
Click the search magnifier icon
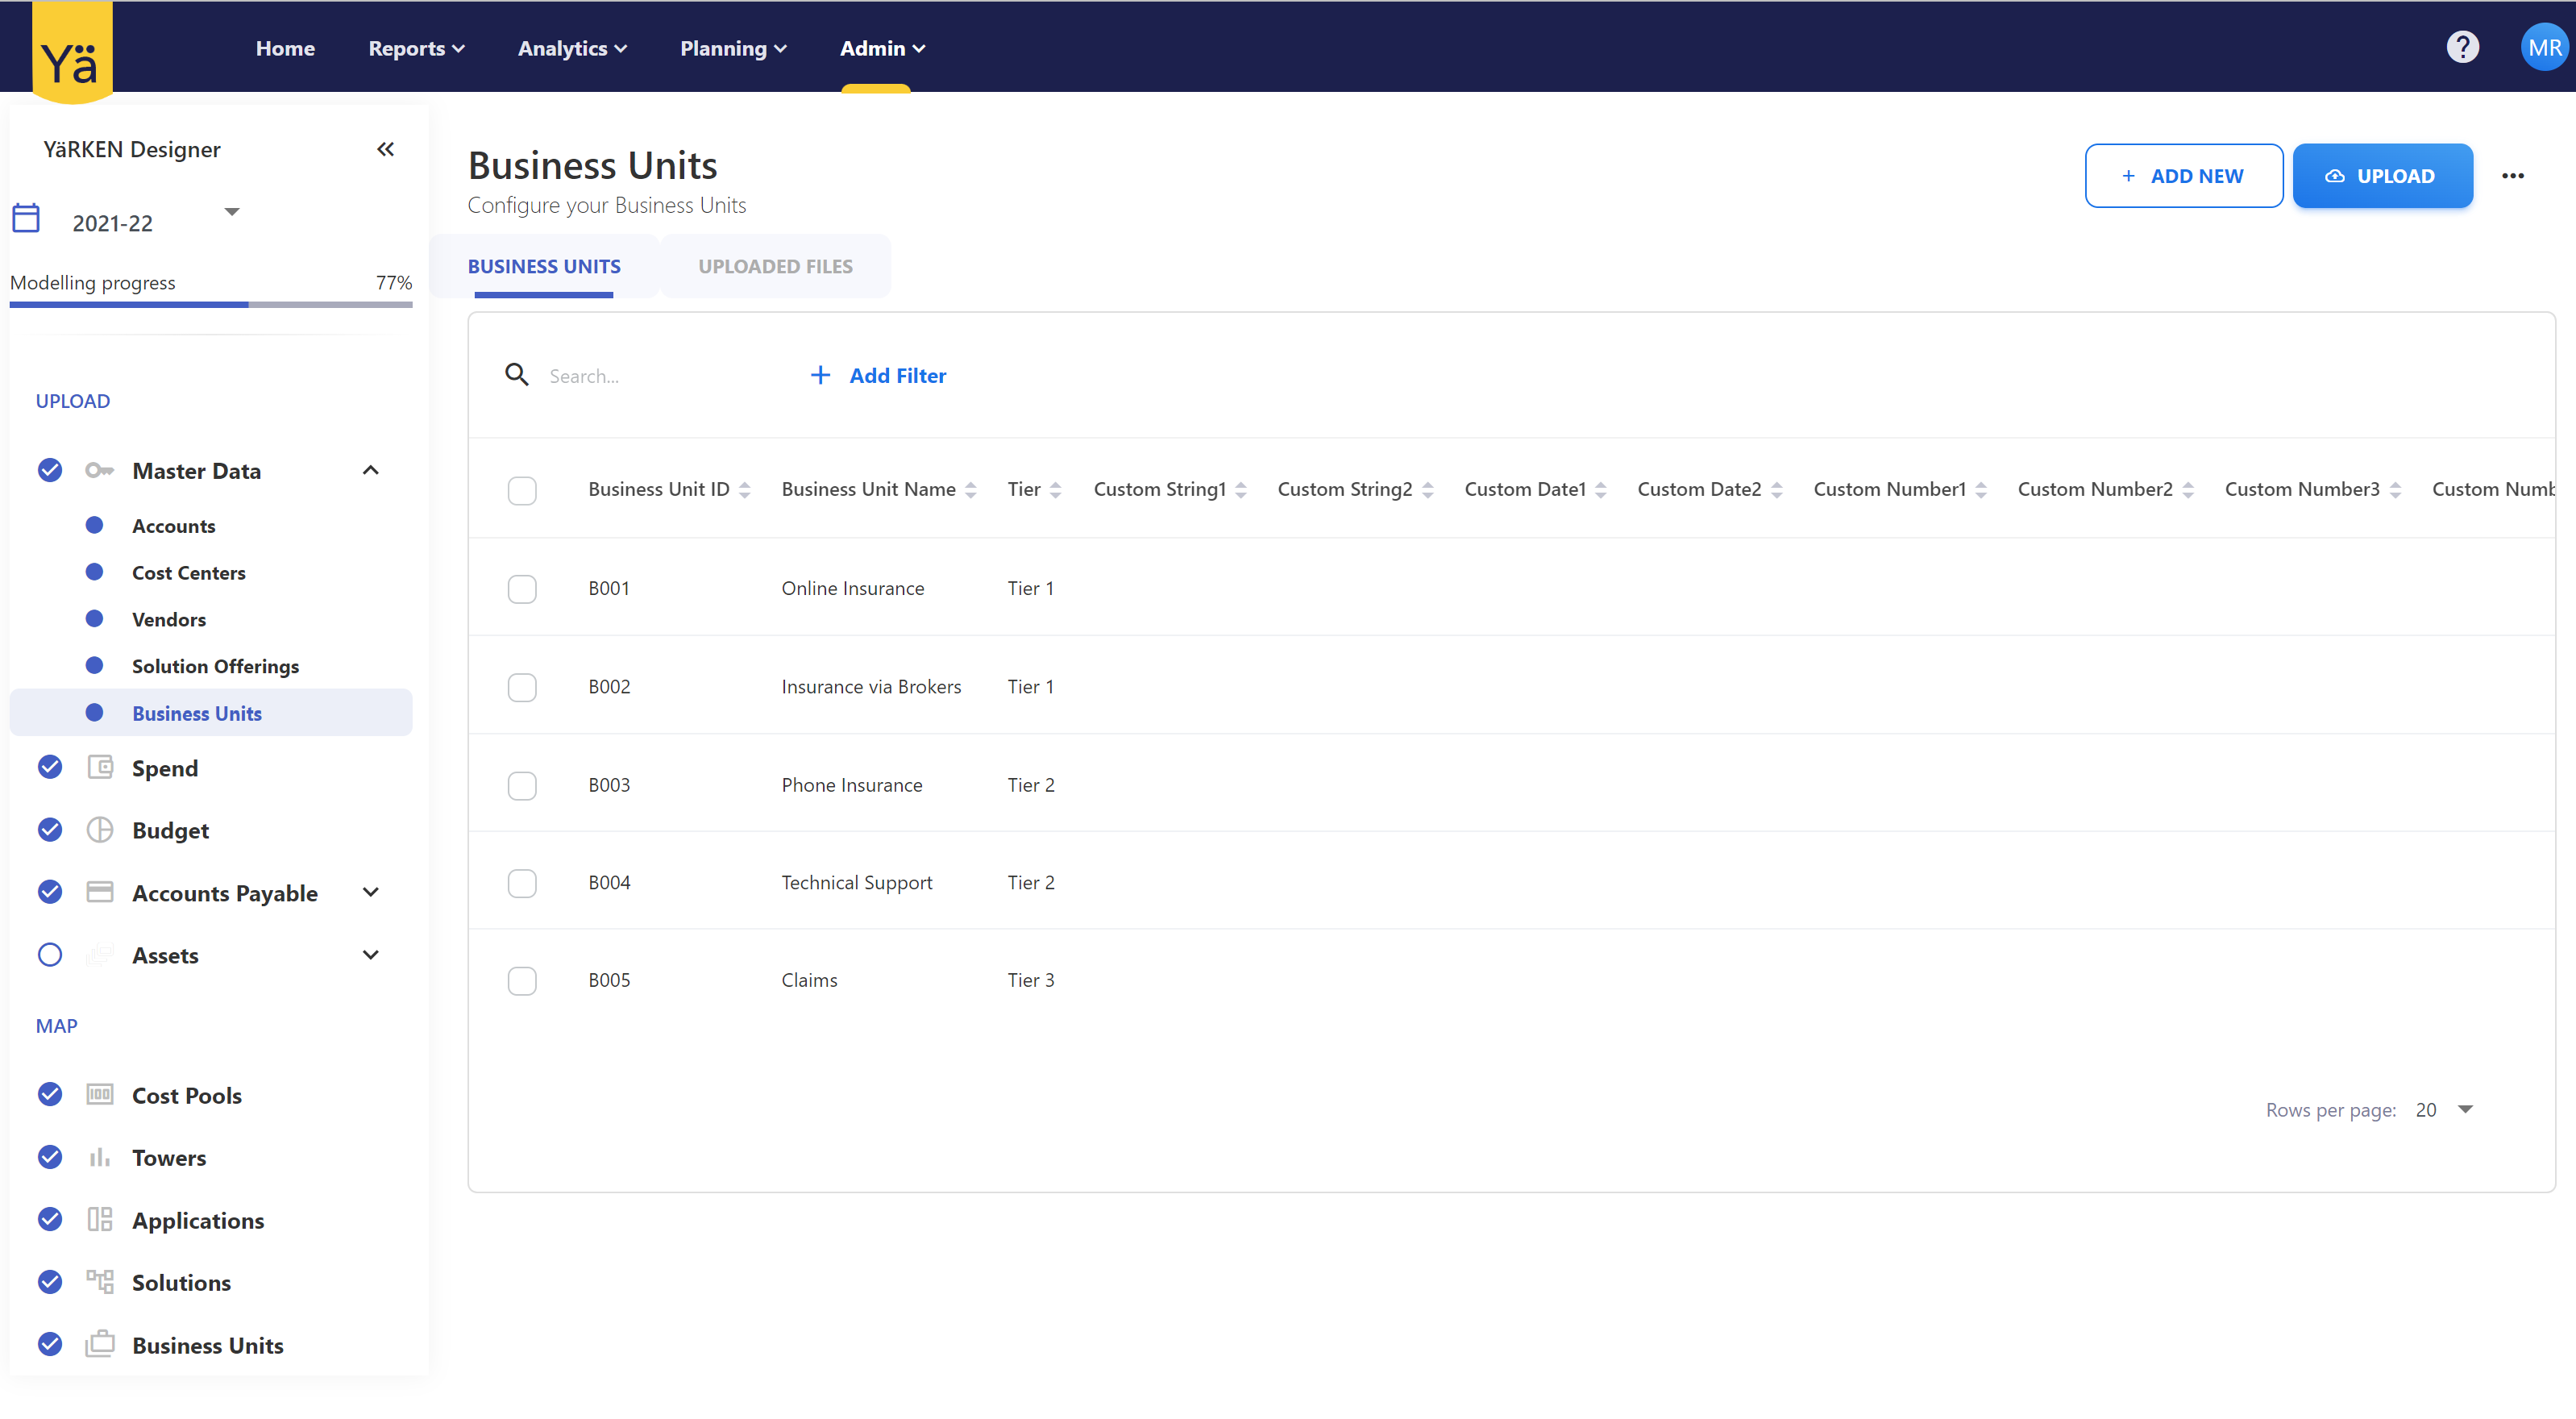517,375
